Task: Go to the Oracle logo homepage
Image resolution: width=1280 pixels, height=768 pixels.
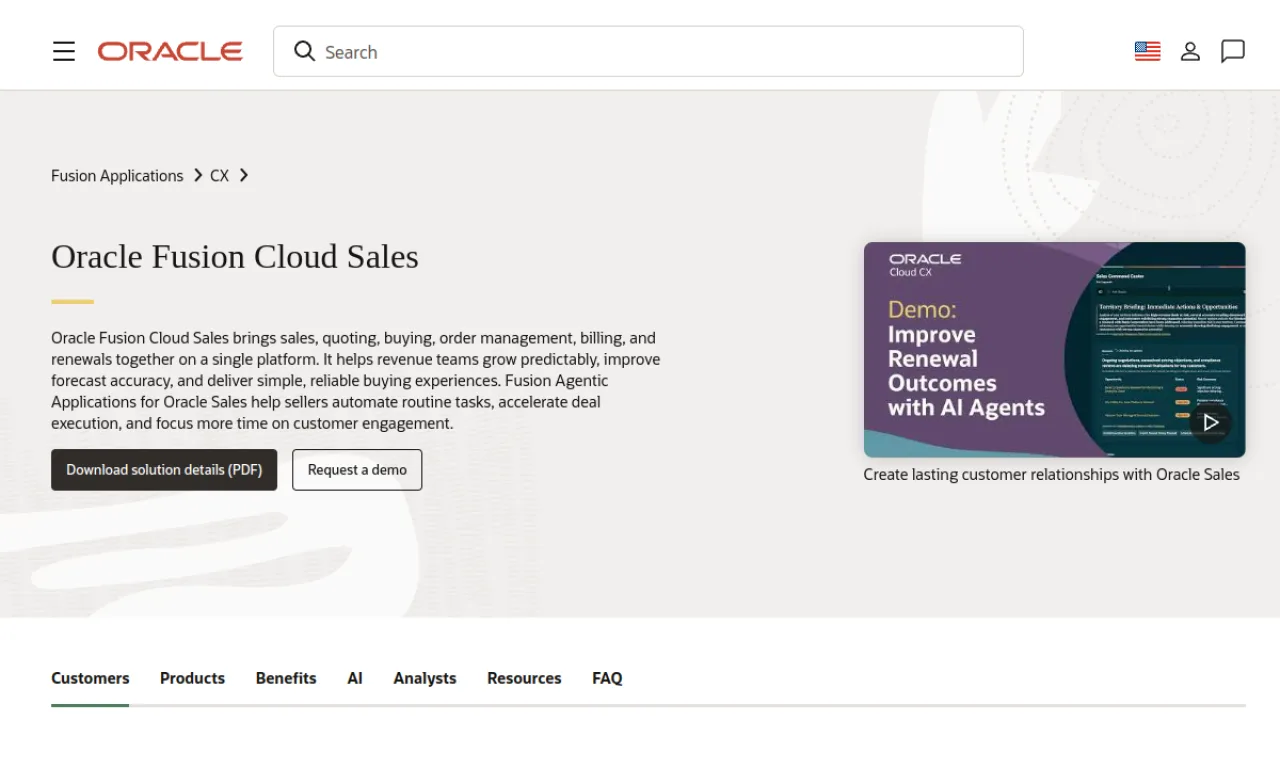Action: 170,51
